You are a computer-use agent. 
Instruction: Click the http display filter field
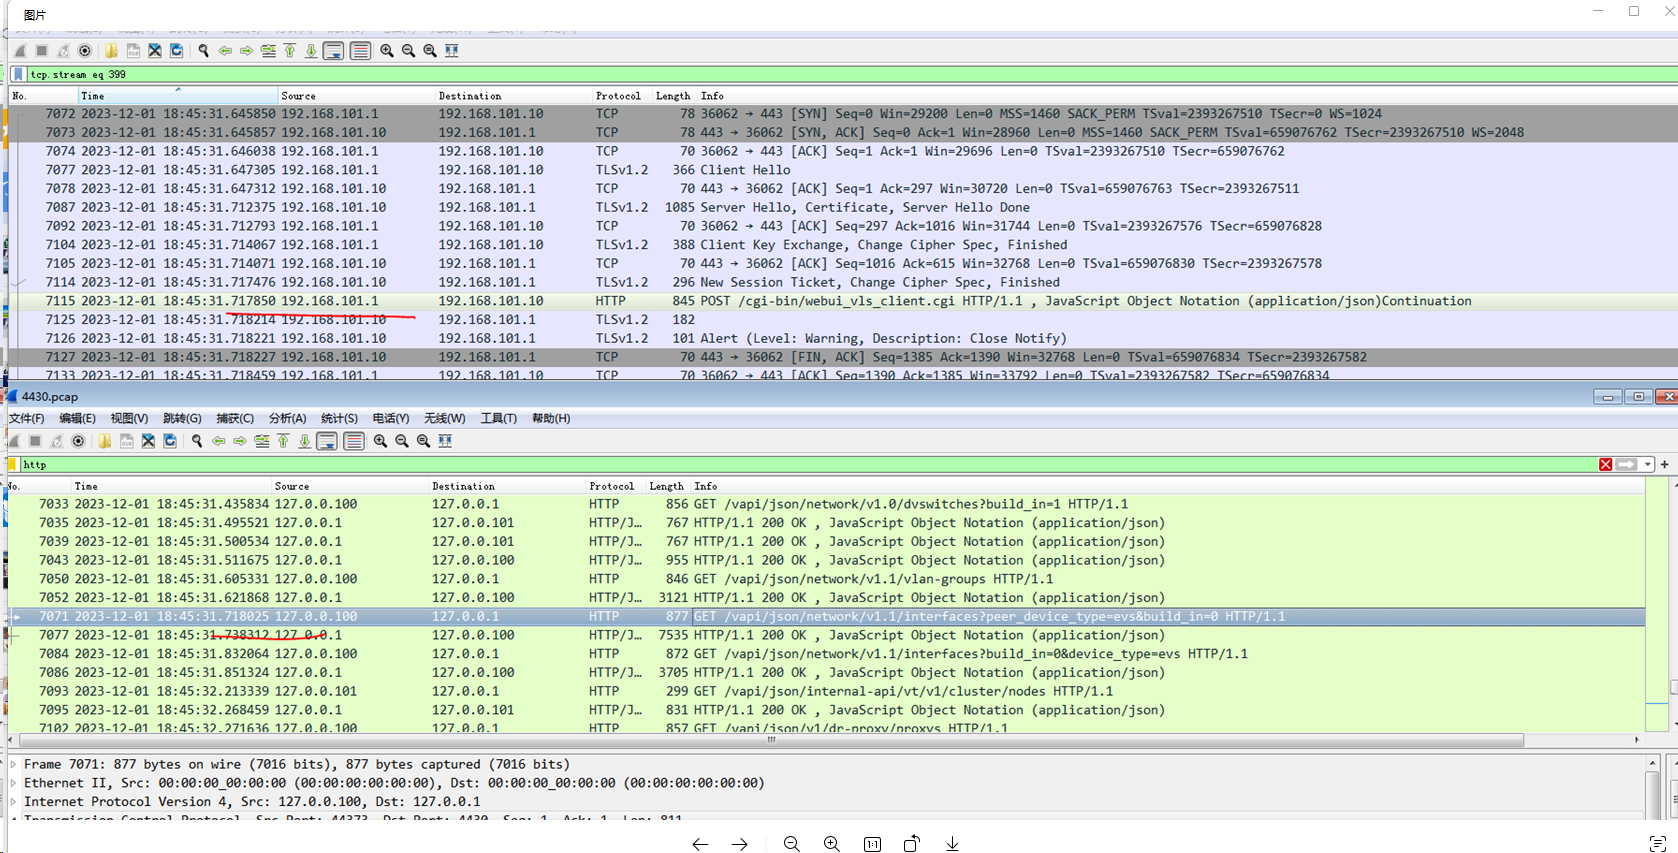[808, 464]
